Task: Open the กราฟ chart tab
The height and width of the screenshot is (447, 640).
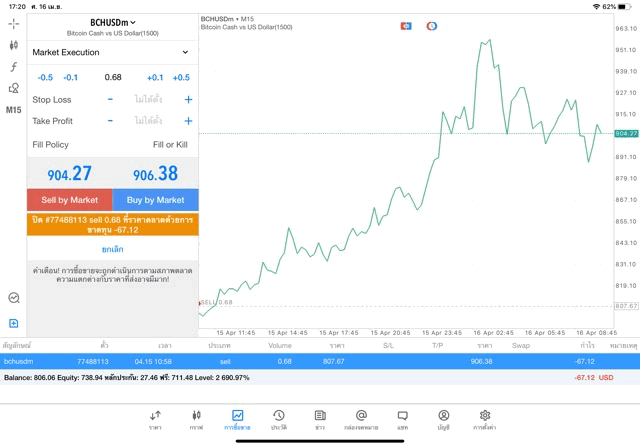Action: pos(196,420)
